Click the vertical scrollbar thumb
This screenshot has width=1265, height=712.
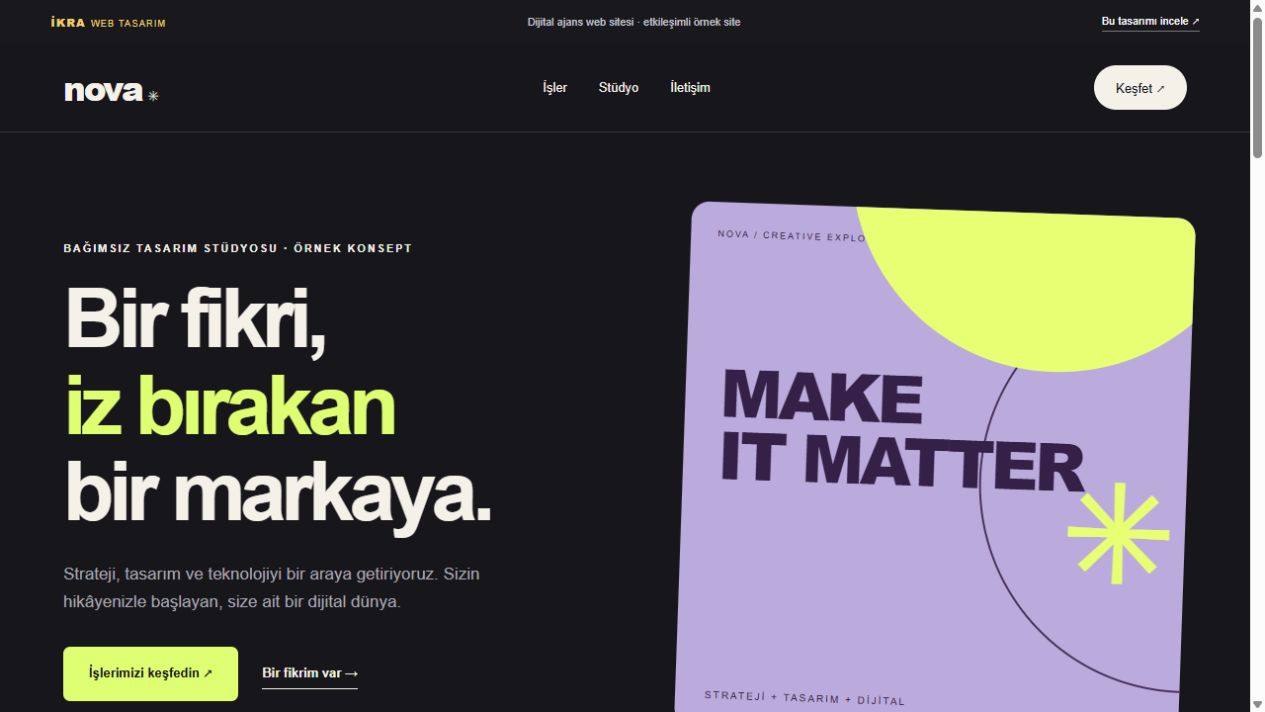pyautogui.click(x=1257, y=87)
